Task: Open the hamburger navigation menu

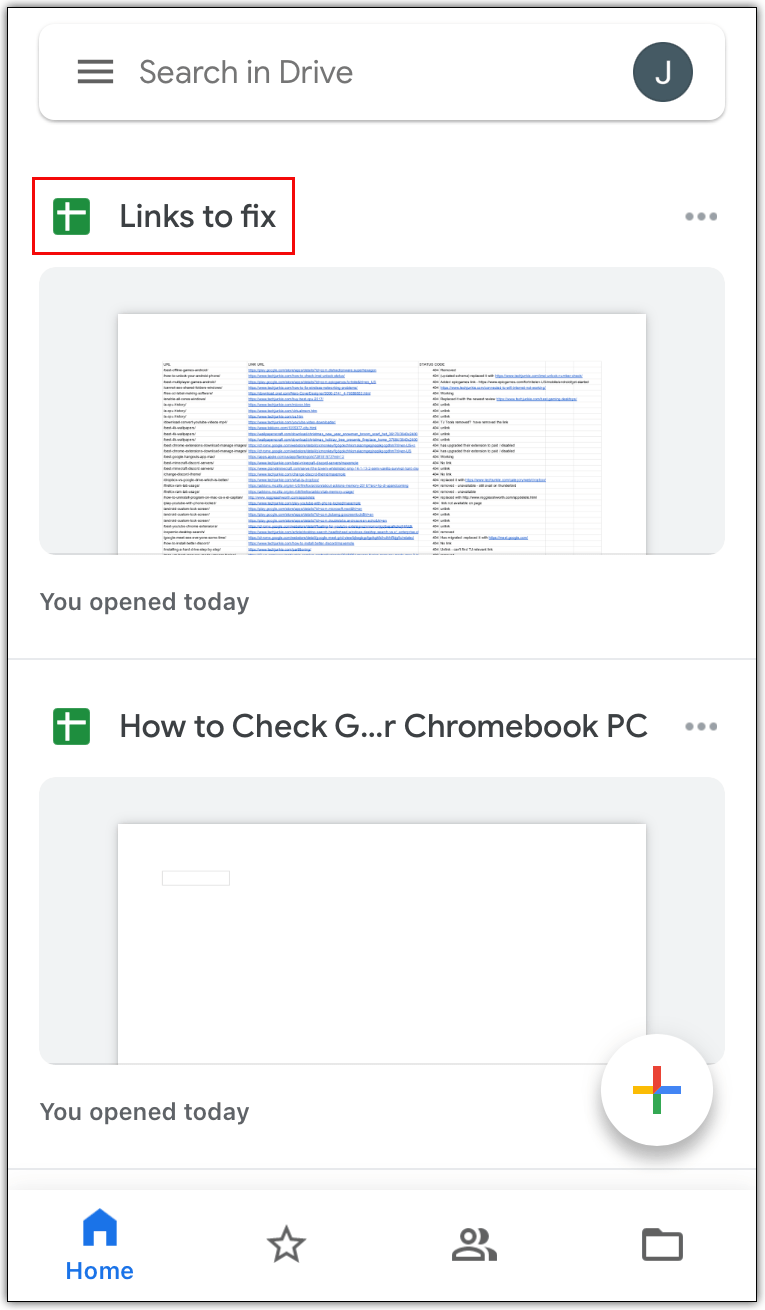Action: pos(95,72)
